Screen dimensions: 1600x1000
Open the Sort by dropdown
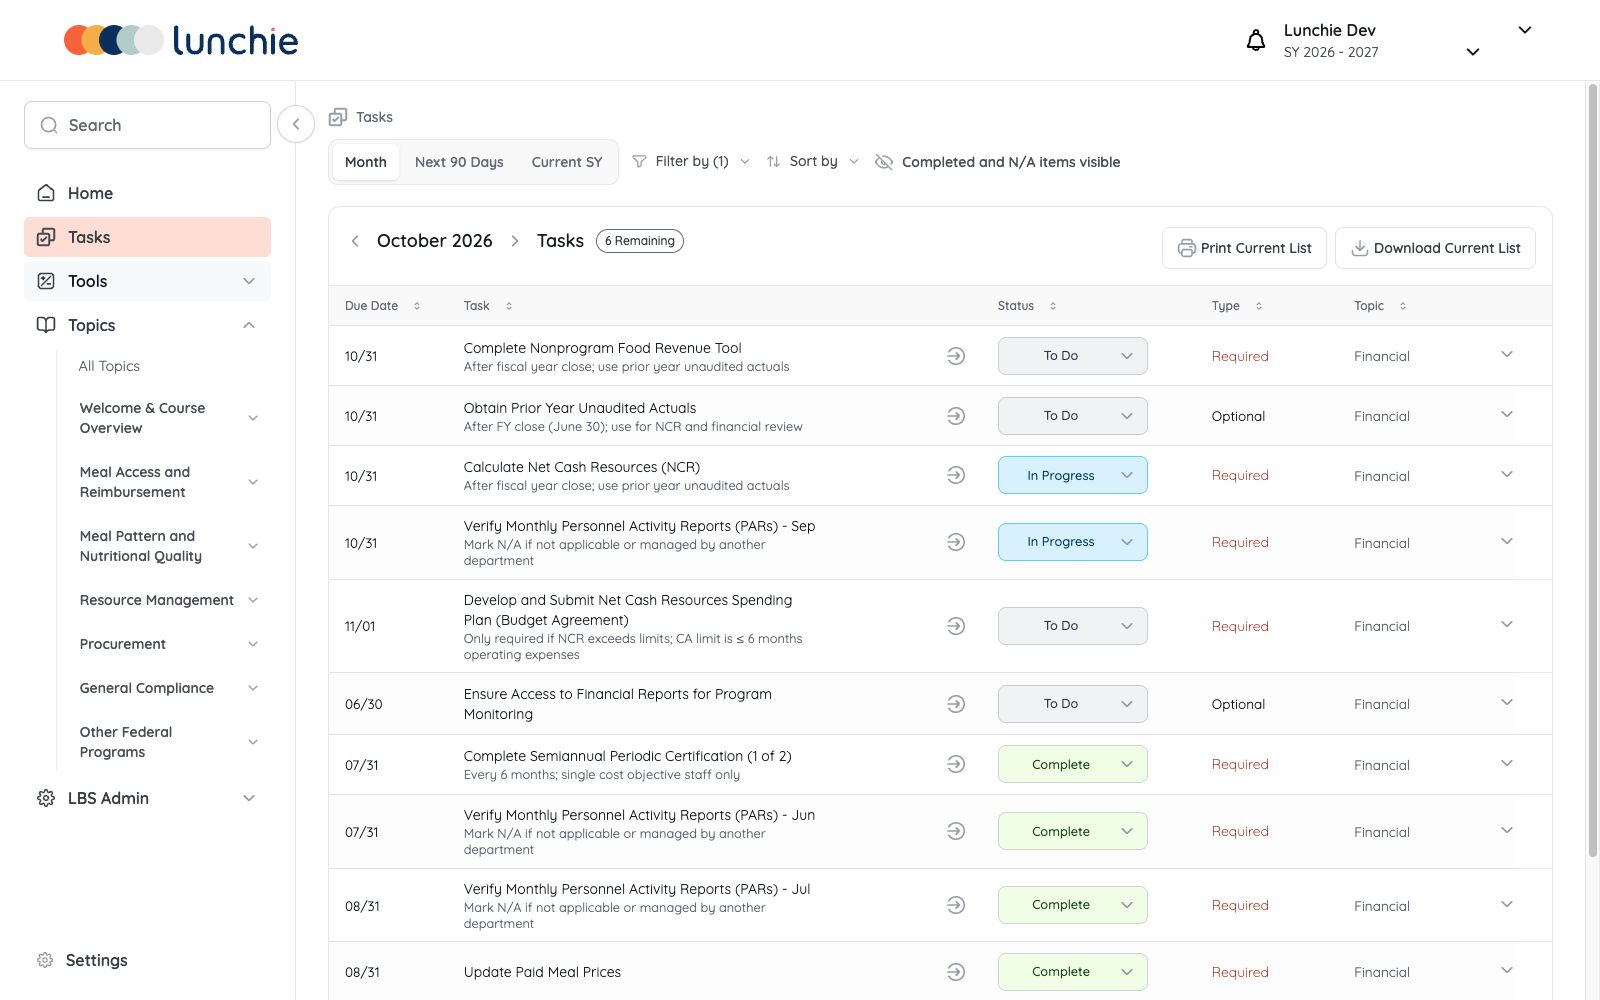point(813,162)
